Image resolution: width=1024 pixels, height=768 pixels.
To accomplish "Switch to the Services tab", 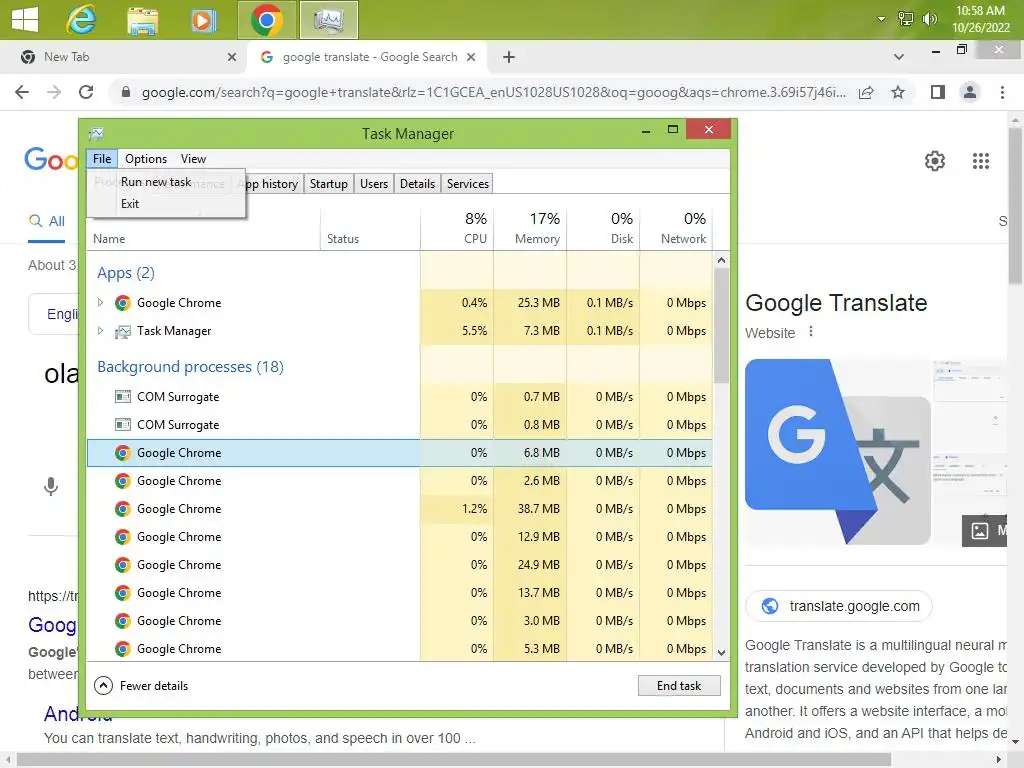I will click(x=468, y=184).
